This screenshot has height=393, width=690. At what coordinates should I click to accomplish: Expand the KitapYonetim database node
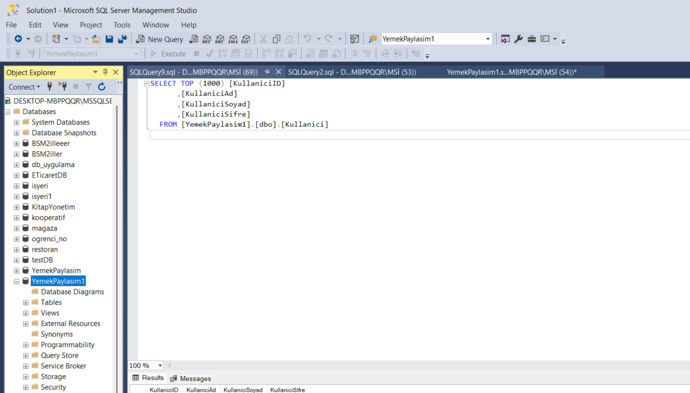click(16, 207)
